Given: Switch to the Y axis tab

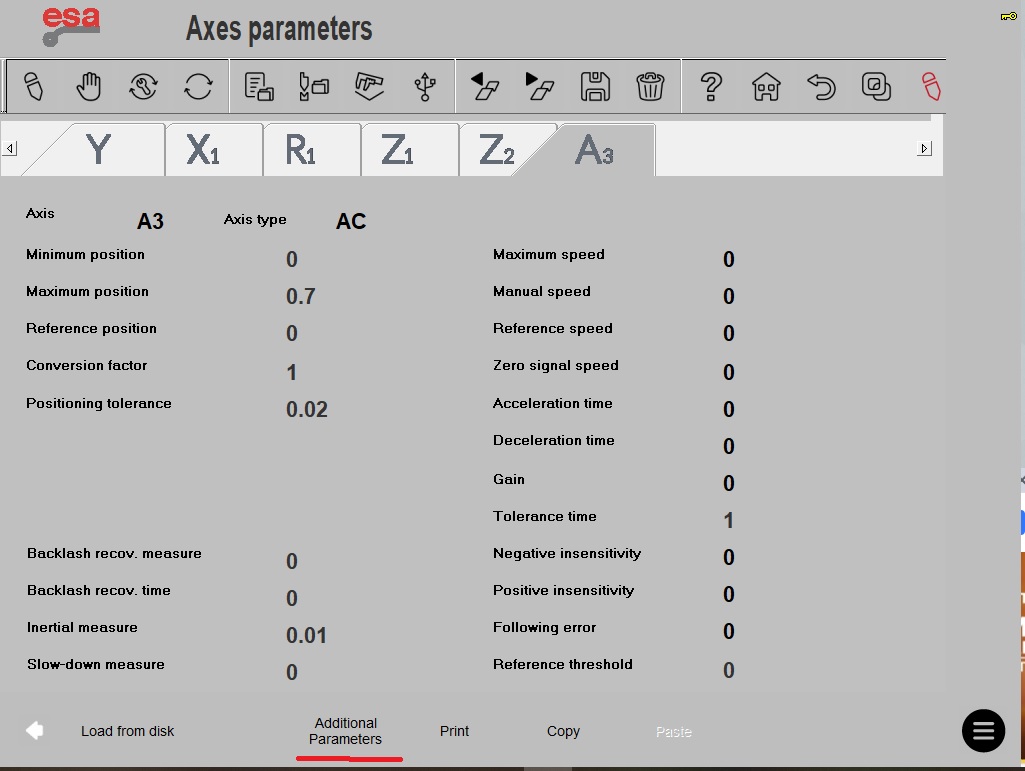Looking at the screenshot, I should tap(98, 150).
